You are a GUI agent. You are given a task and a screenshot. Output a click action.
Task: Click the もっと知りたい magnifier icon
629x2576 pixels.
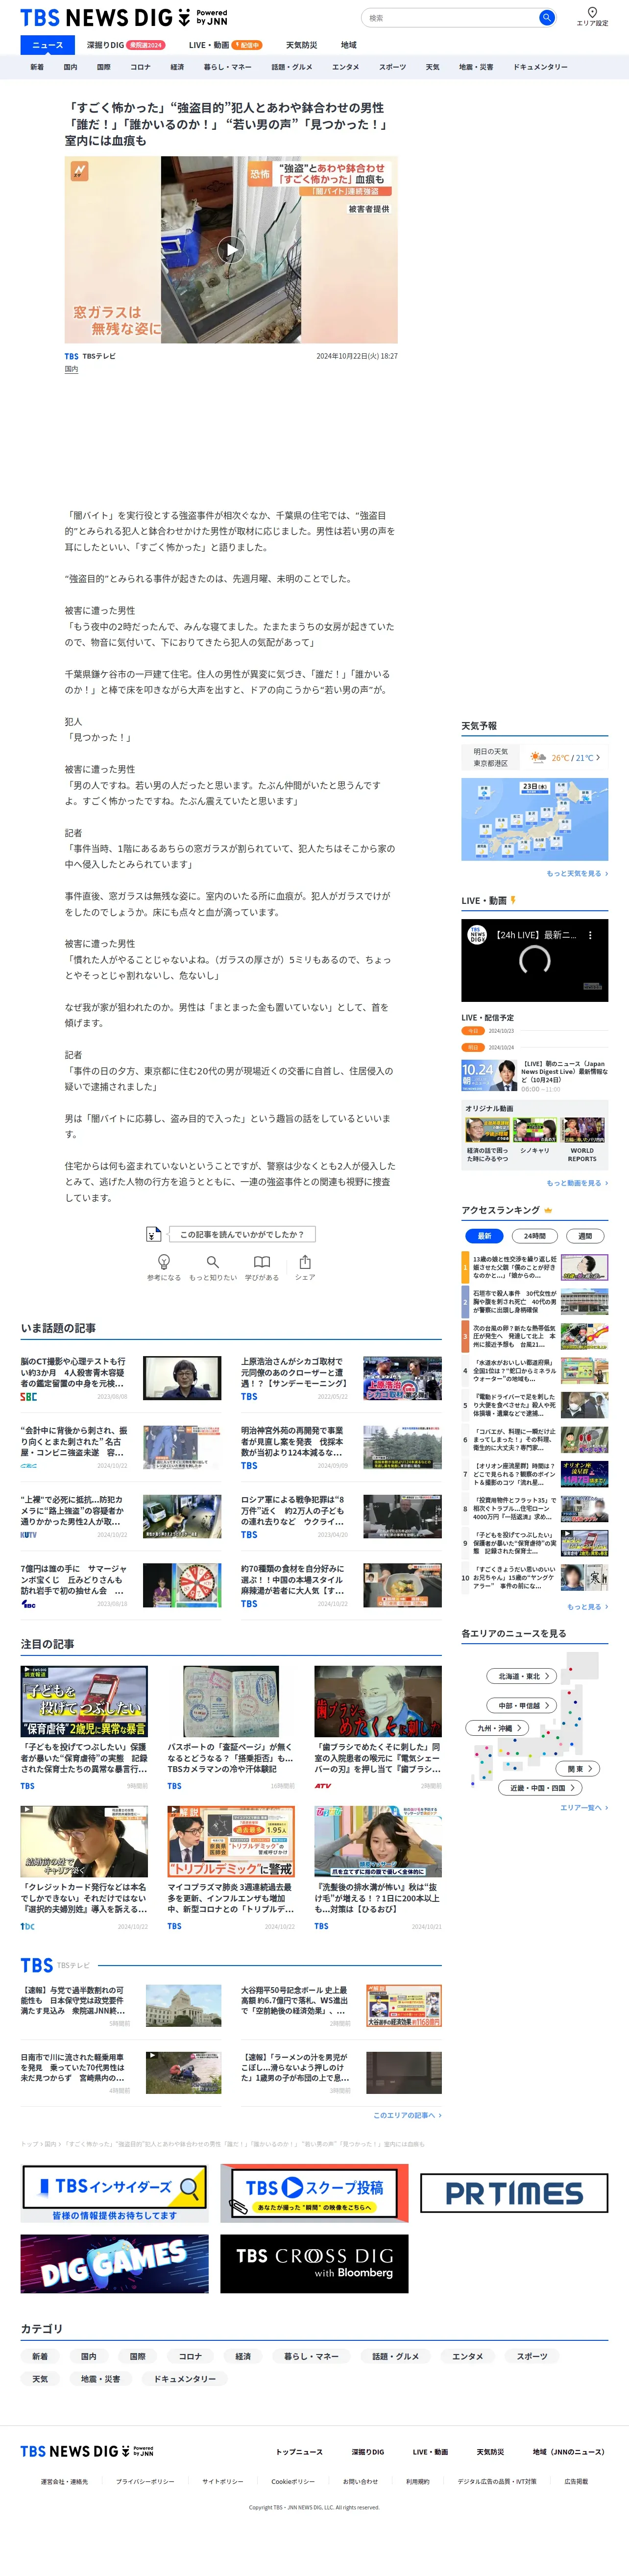pyautogui.click(x=212, y=1262)
